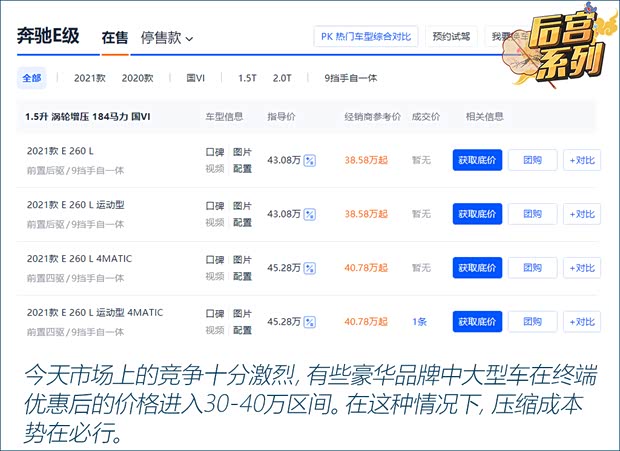Screen dimensions: 620x451
Task: Click 获取底价 for E 260 L 运动型 4MATIC
Action: click(477, 321)
